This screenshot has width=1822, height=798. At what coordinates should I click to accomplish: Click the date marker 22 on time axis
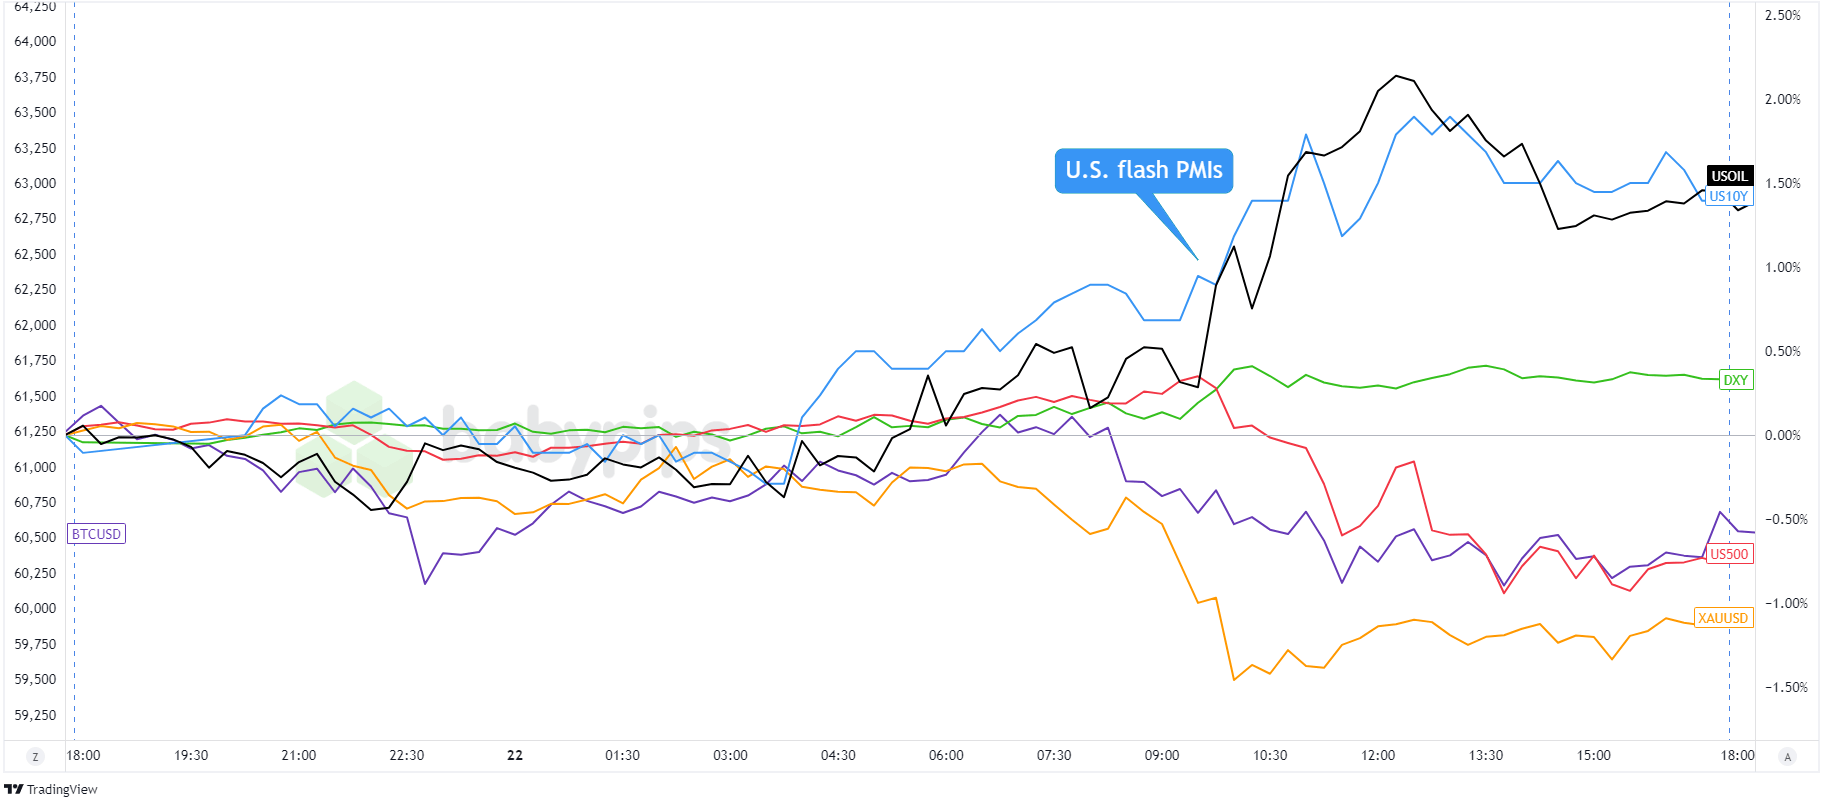point(515,755)
